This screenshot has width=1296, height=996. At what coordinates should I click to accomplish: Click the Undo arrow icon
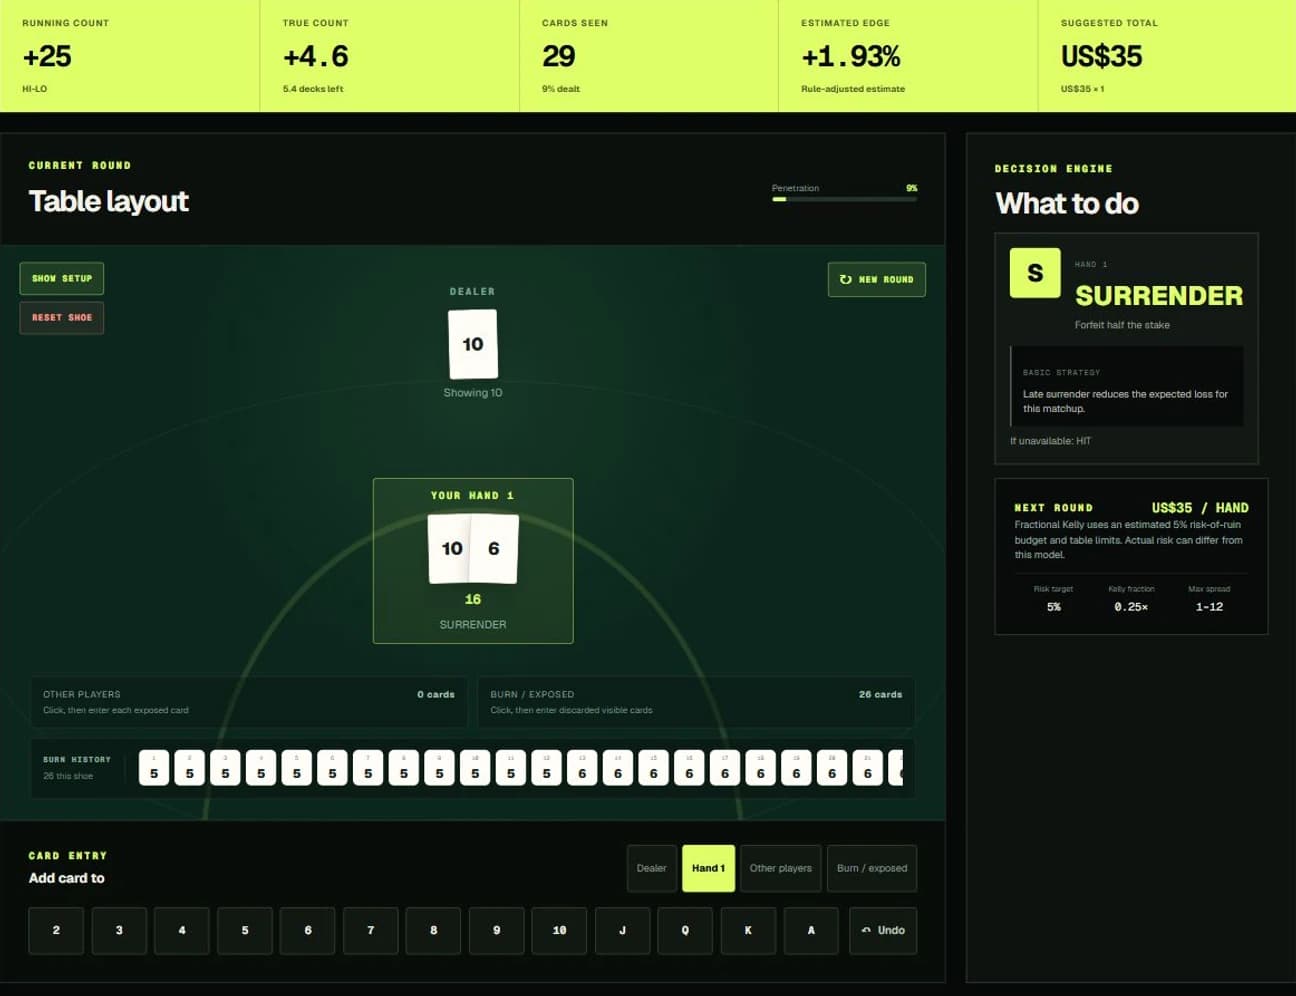(x=866, y=930)
